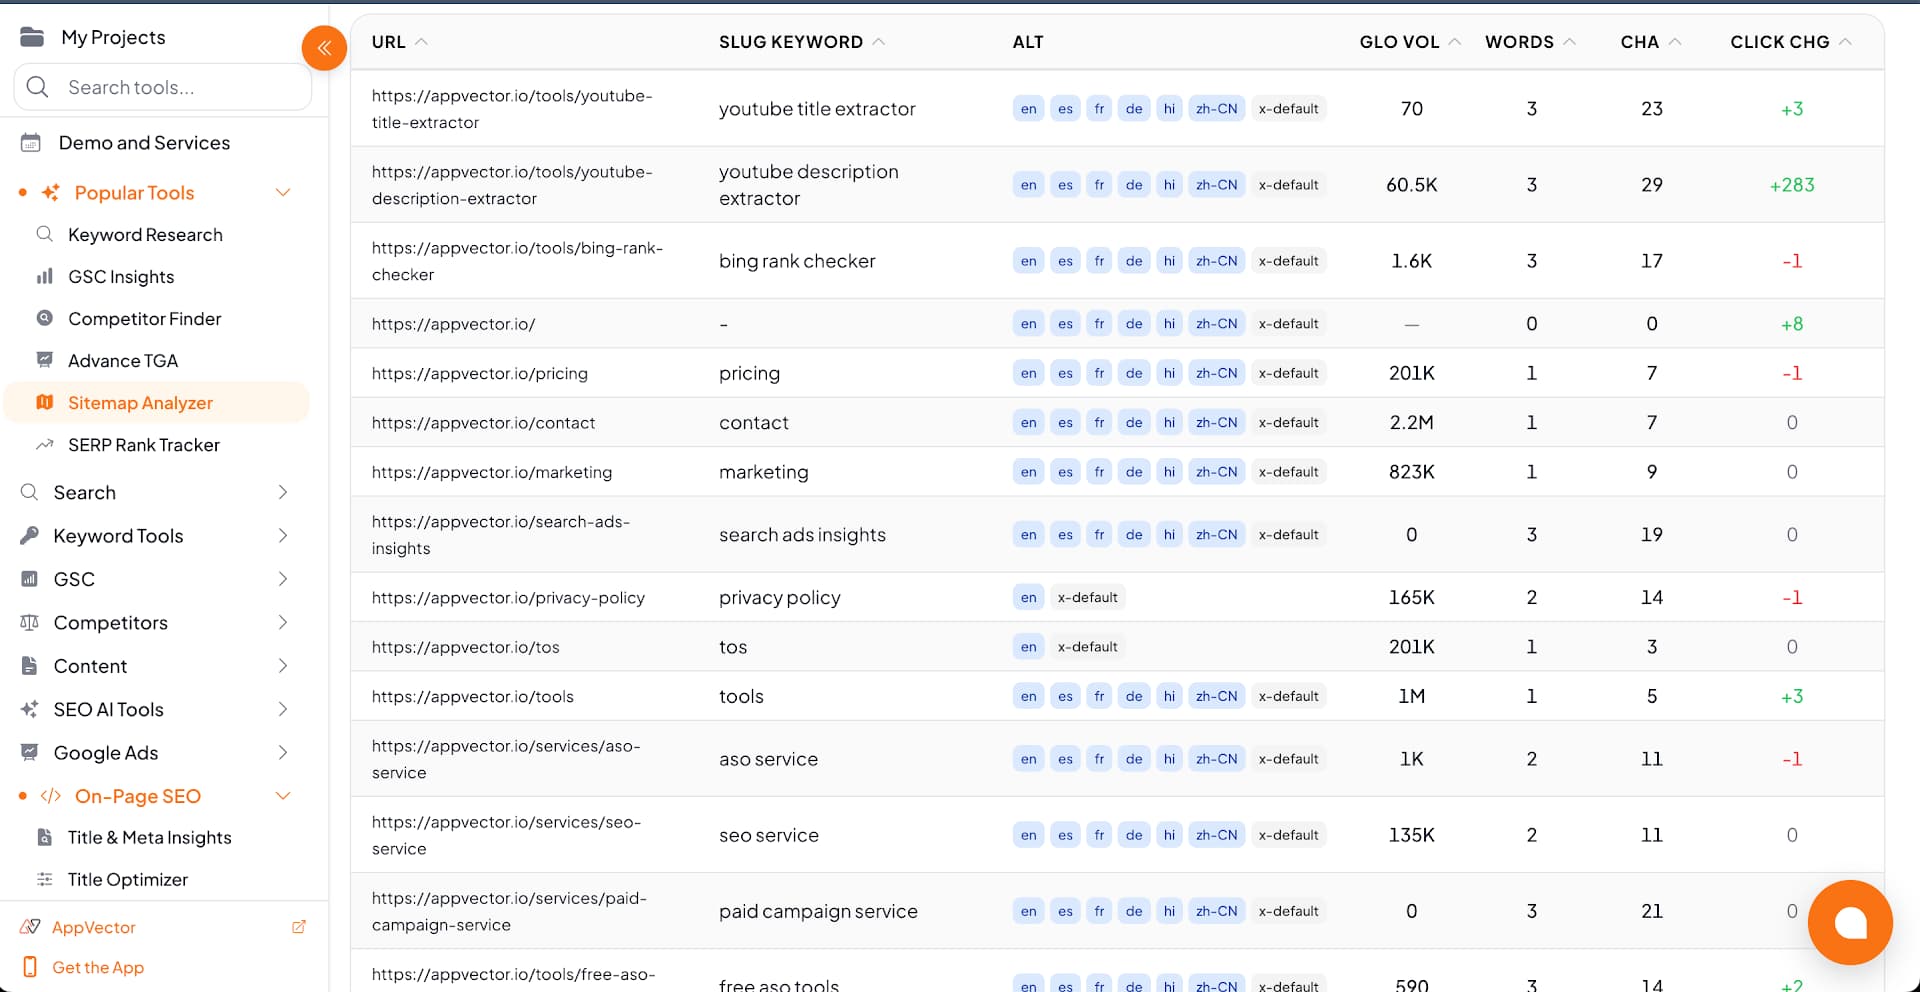
Task: Click the 2.2M volume in contact row
Action: [1411, 422]
